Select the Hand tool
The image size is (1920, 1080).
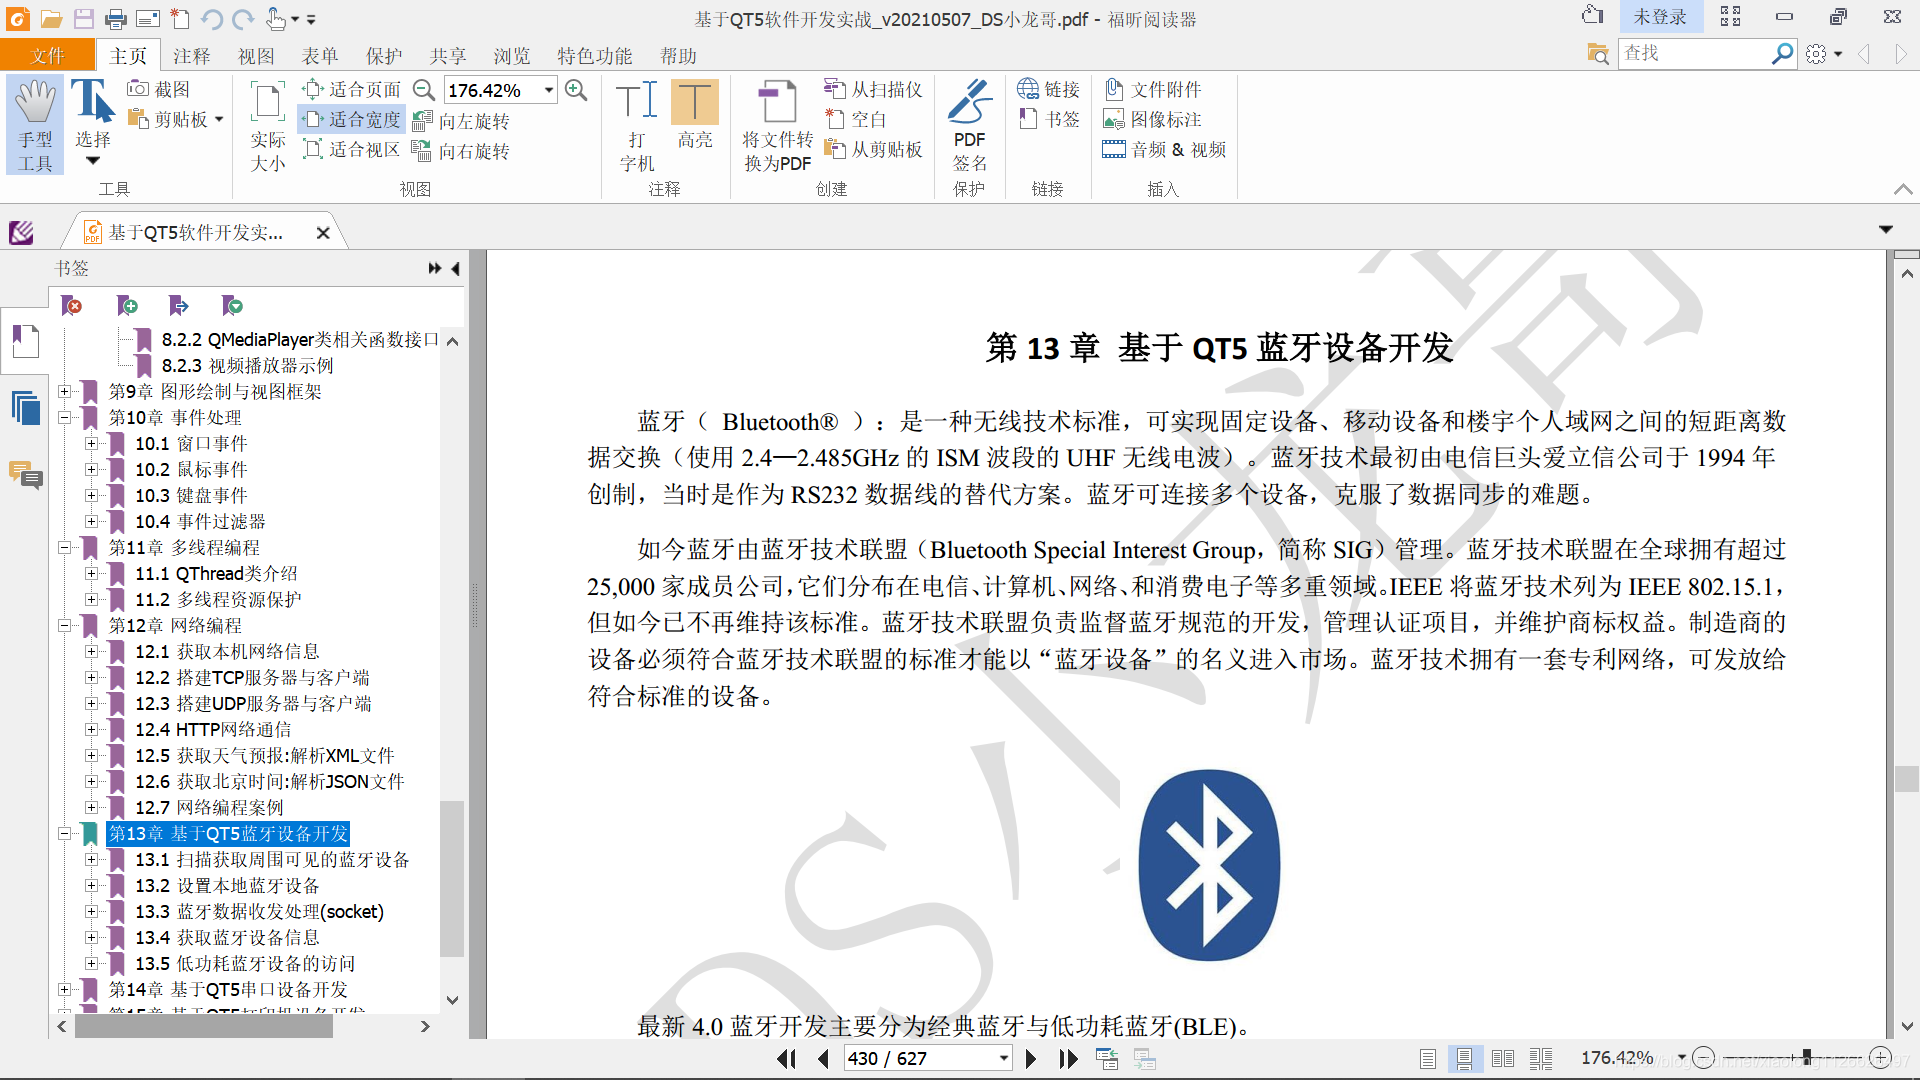pyautogui.click(x=35, y=123)
